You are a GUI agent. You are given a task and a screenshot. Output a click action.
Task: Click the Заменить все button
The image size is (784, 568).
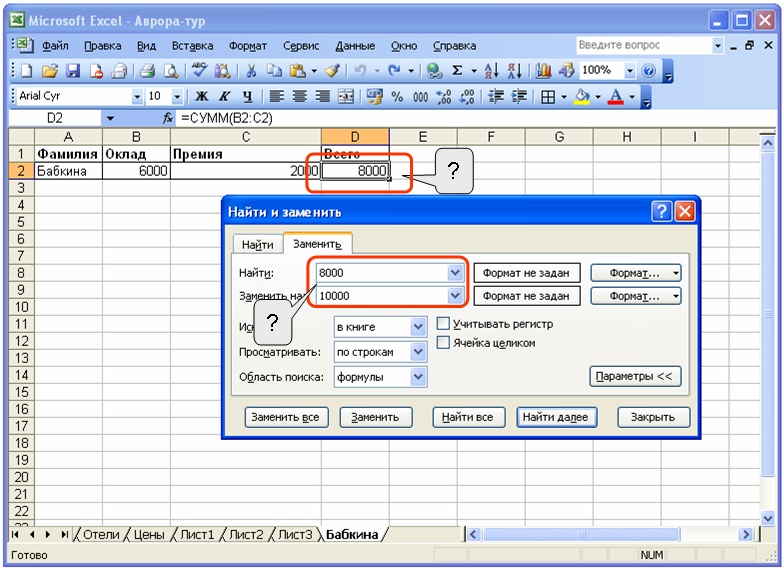point(286,417)
